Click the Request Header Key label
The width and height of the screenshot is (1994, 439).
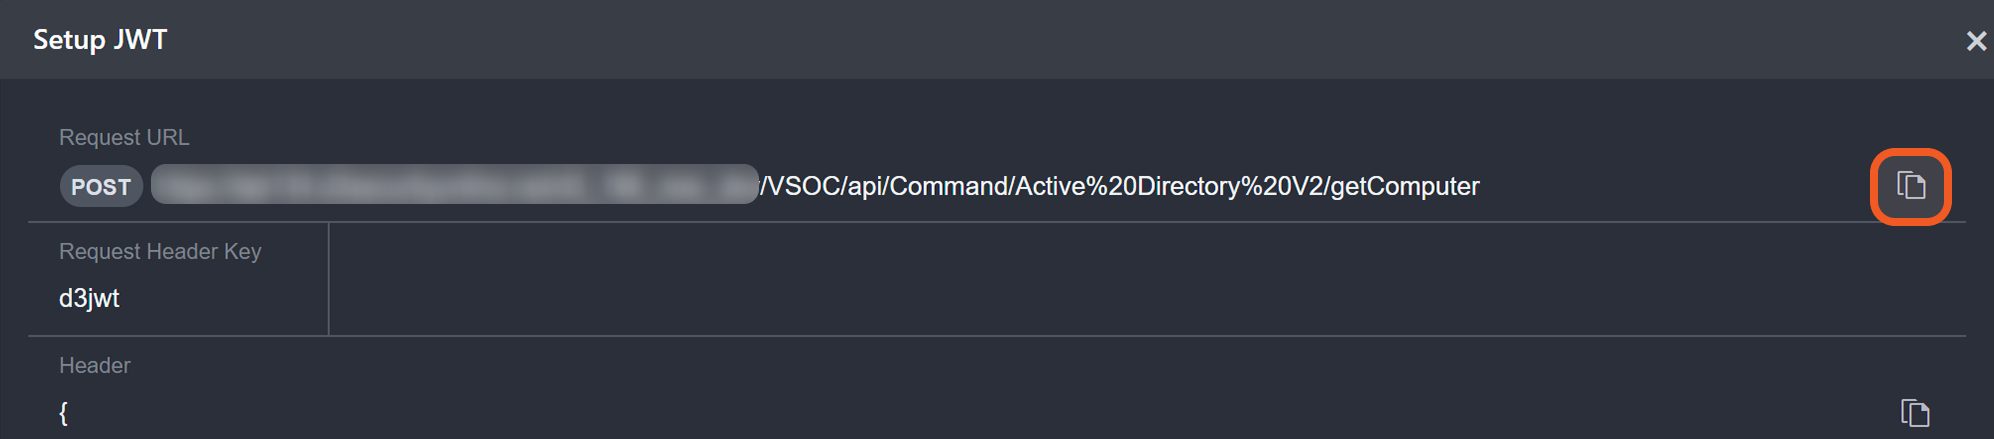(160, 252)
